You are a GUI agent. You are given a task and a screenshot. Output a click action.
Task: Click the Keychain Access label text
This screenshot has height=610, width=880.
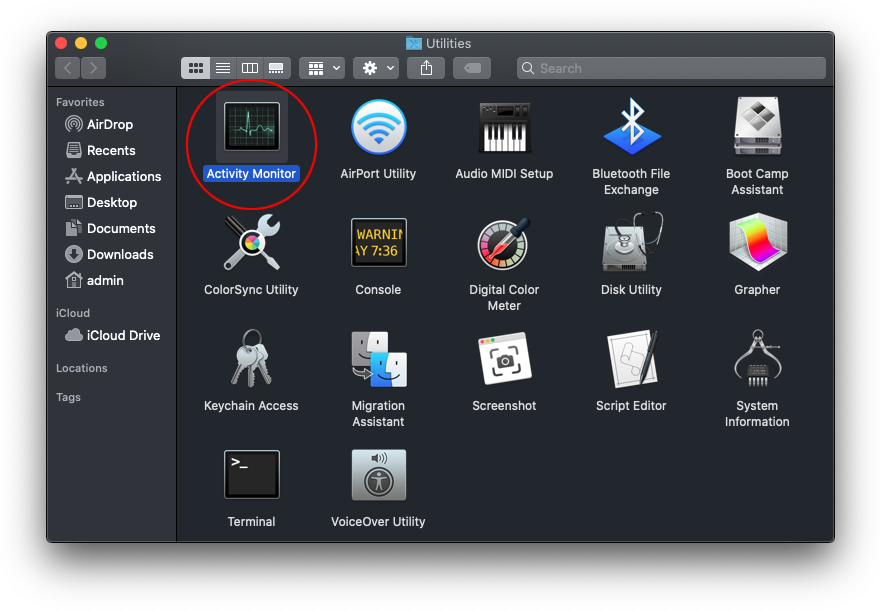click(251, 406)
